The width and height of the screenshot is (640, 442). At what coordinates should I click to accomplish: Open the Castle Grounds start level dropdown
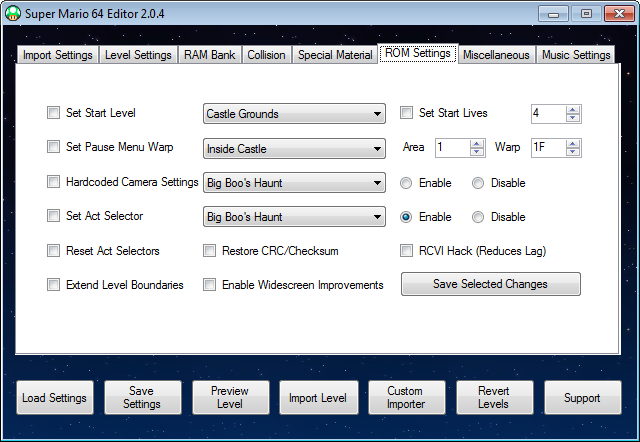click(x=294, y=114)
